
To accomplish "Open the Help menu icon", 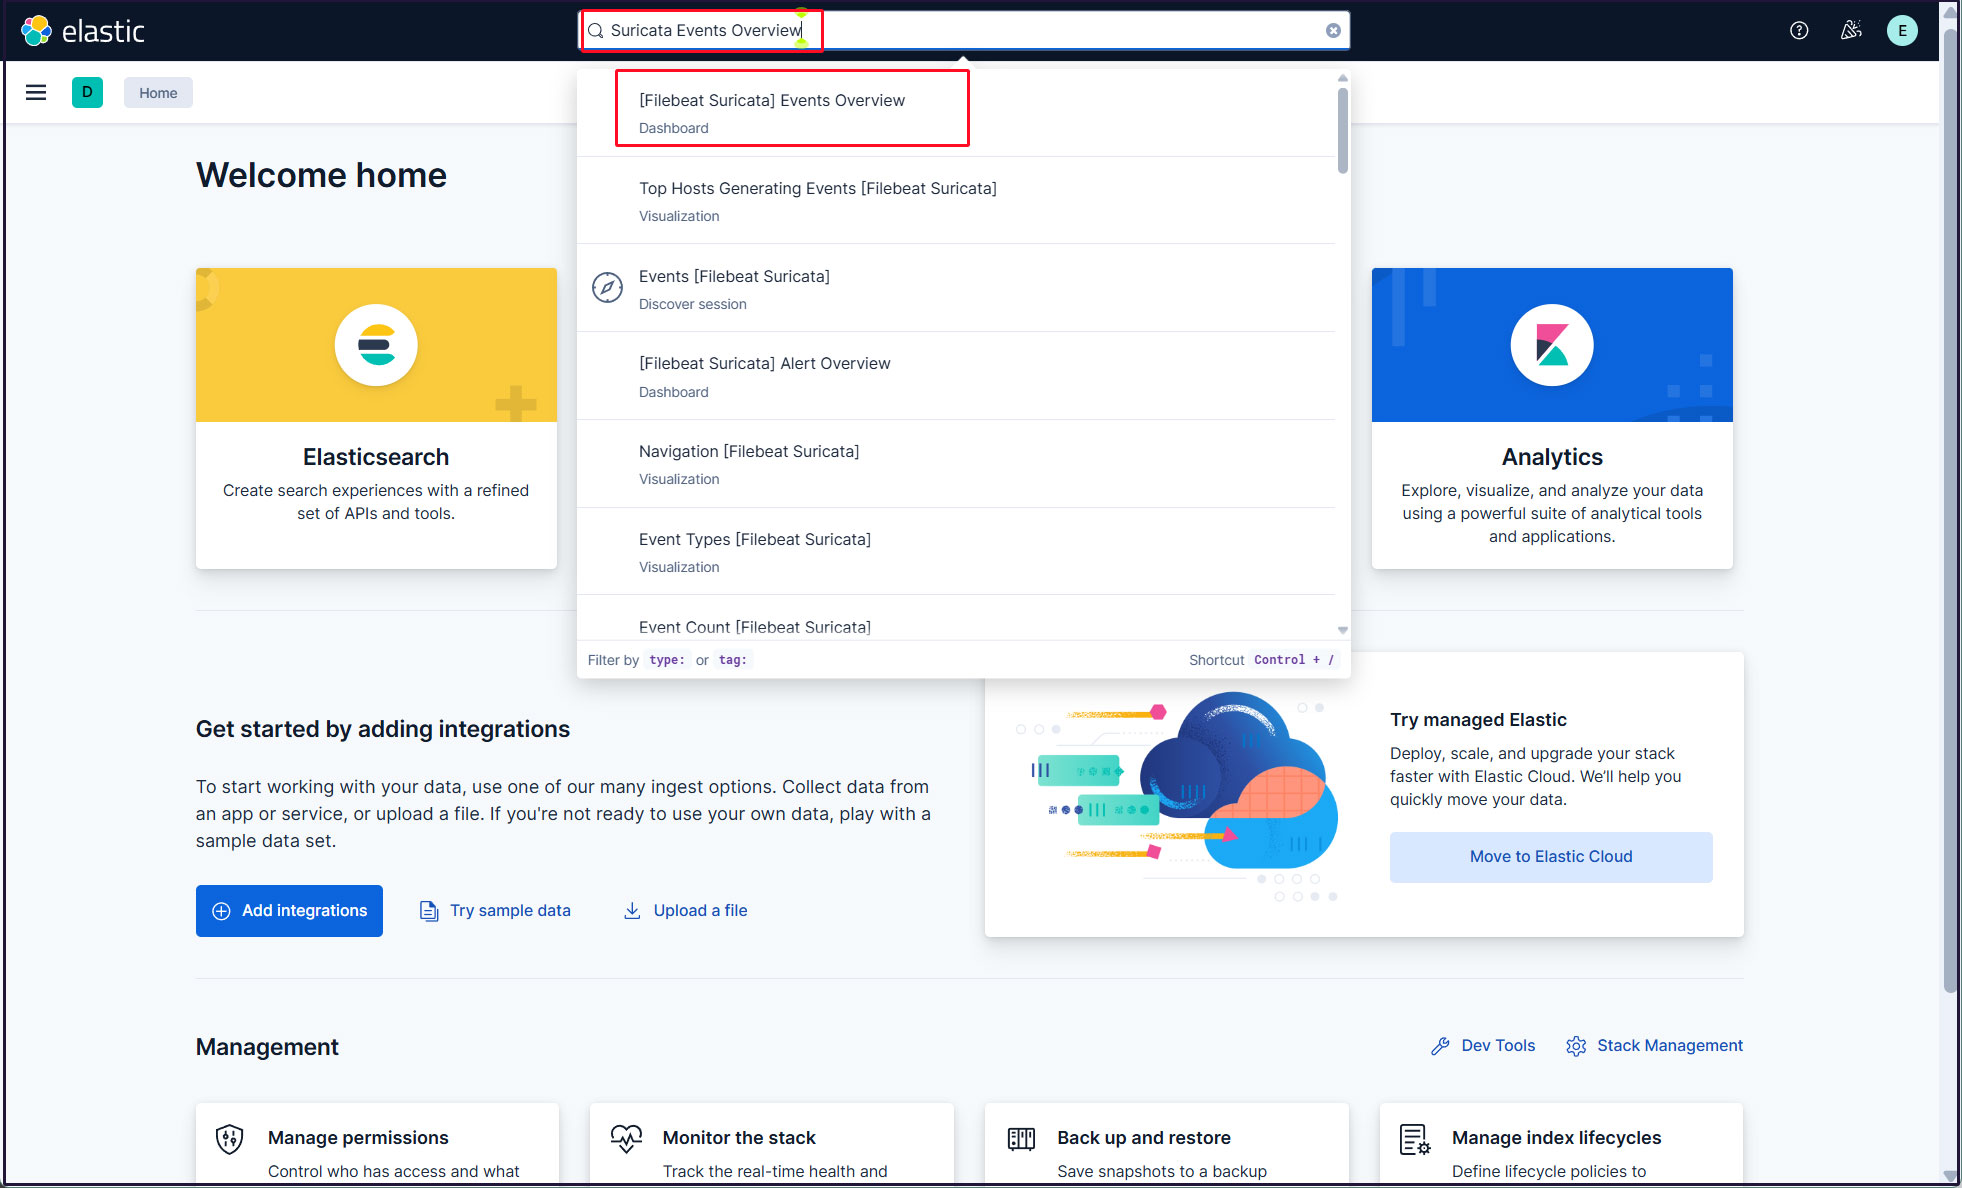I will (x=1799, y=31).
